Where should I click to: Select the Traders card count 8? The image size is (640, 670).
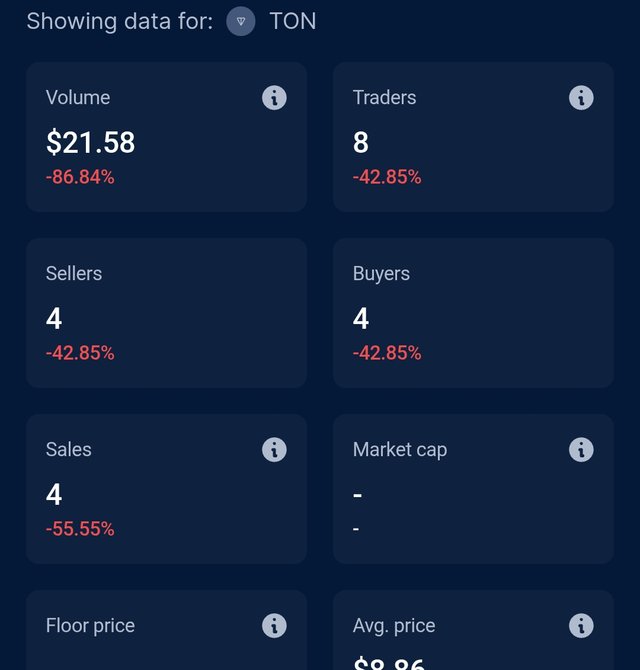point(361,142)
